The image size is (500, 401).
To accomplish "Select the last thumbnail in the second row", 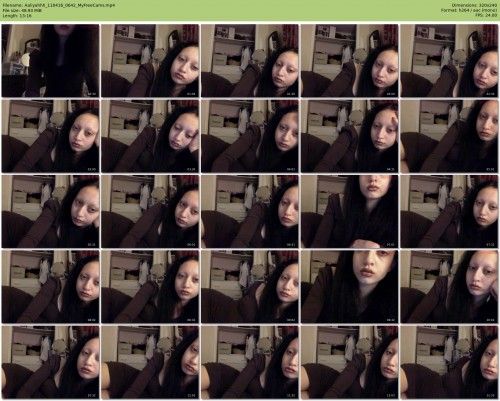I will coord(449,136).
